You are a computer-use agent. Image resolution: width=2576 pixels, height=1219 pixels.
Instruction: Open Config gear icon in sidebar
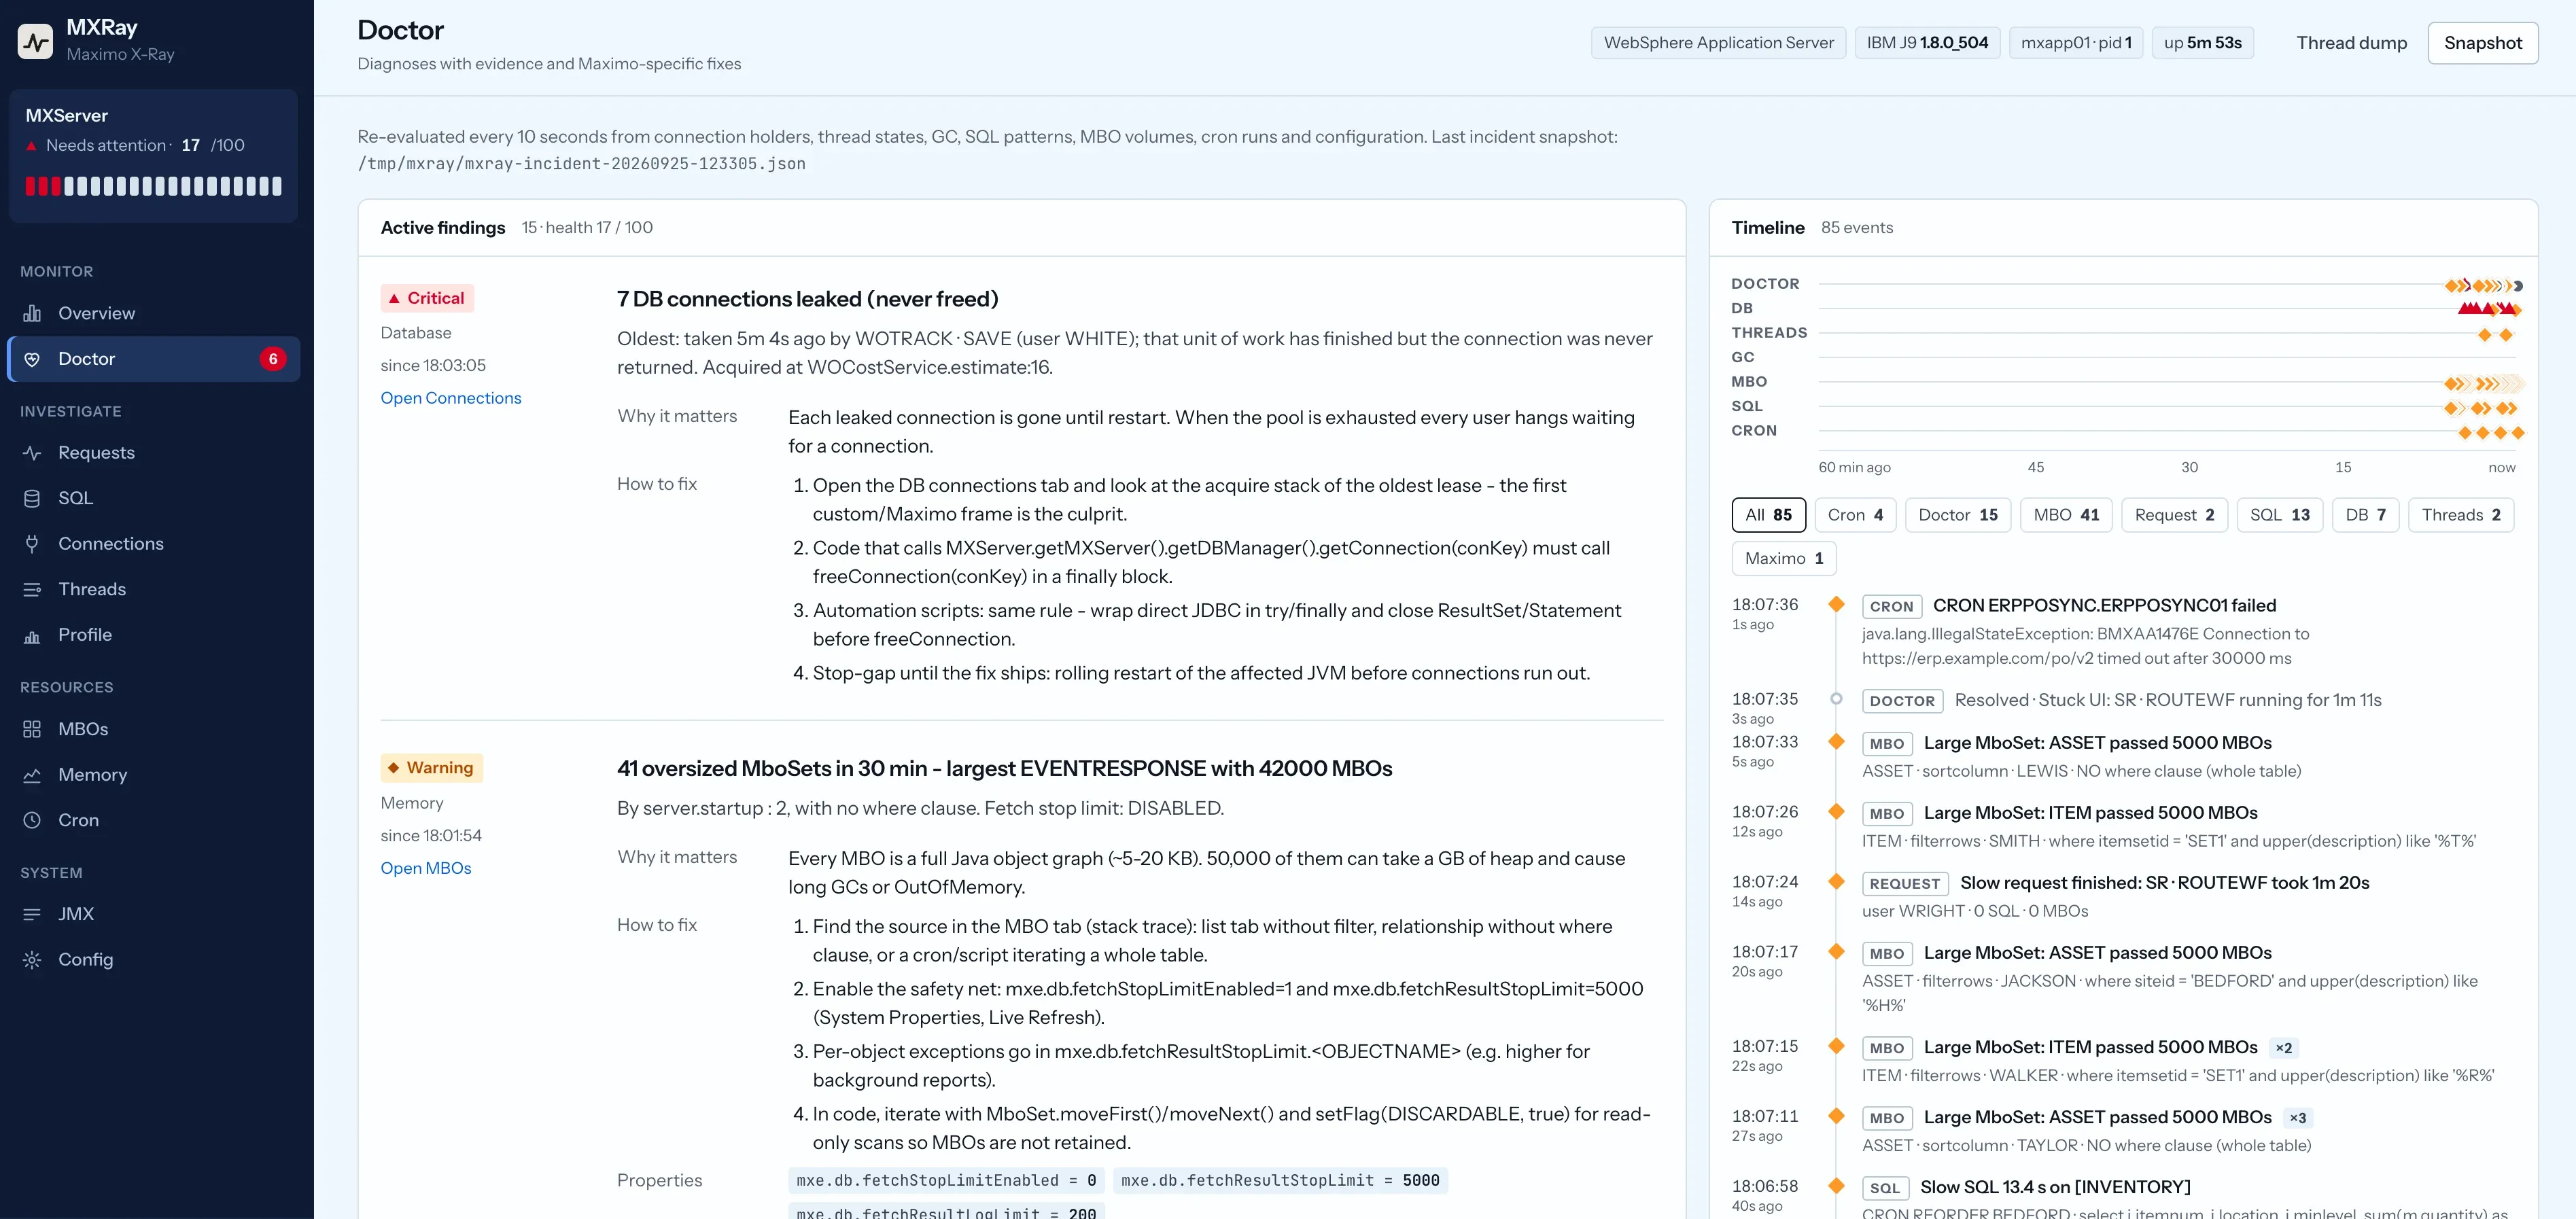pyautogui.click(x=32, y=960)
